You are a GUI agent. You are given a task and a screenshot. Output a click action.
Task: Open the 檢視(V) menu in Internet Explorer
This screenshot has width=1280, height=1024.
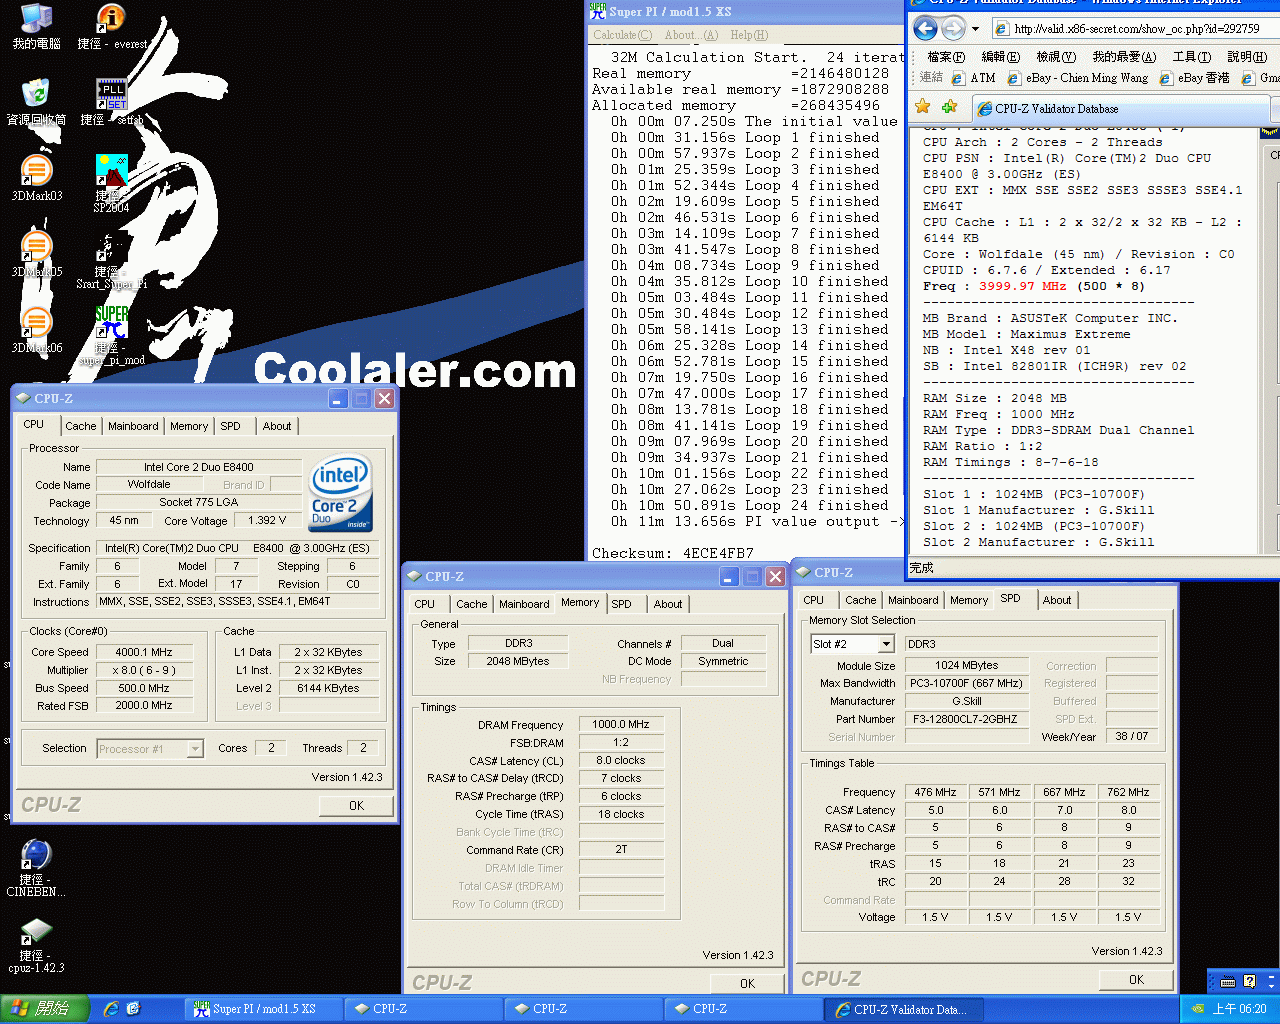pos(1056,57)
